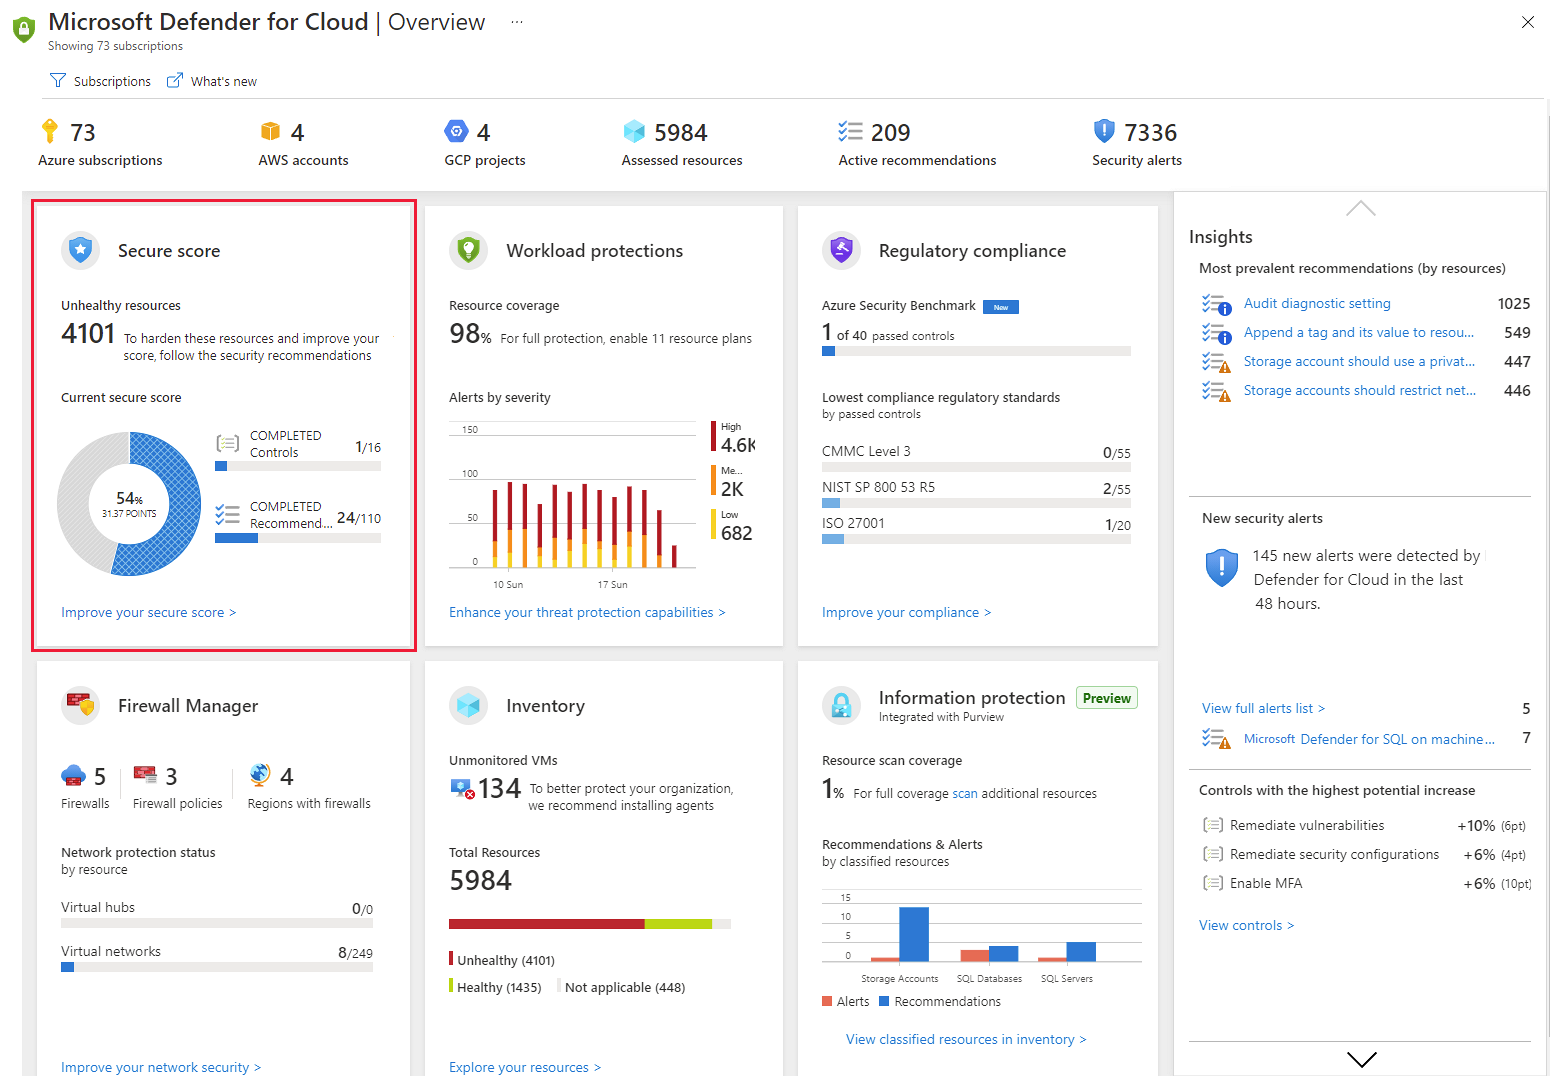Click the New badge beside Azure Security Benchmark

pyautogui.click(x=1001, y=306)
